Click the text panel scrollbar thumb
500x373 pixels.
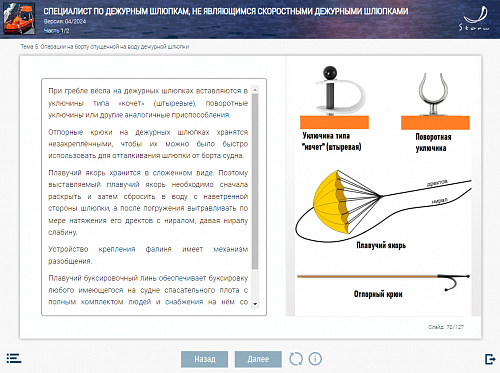[255, 181]
